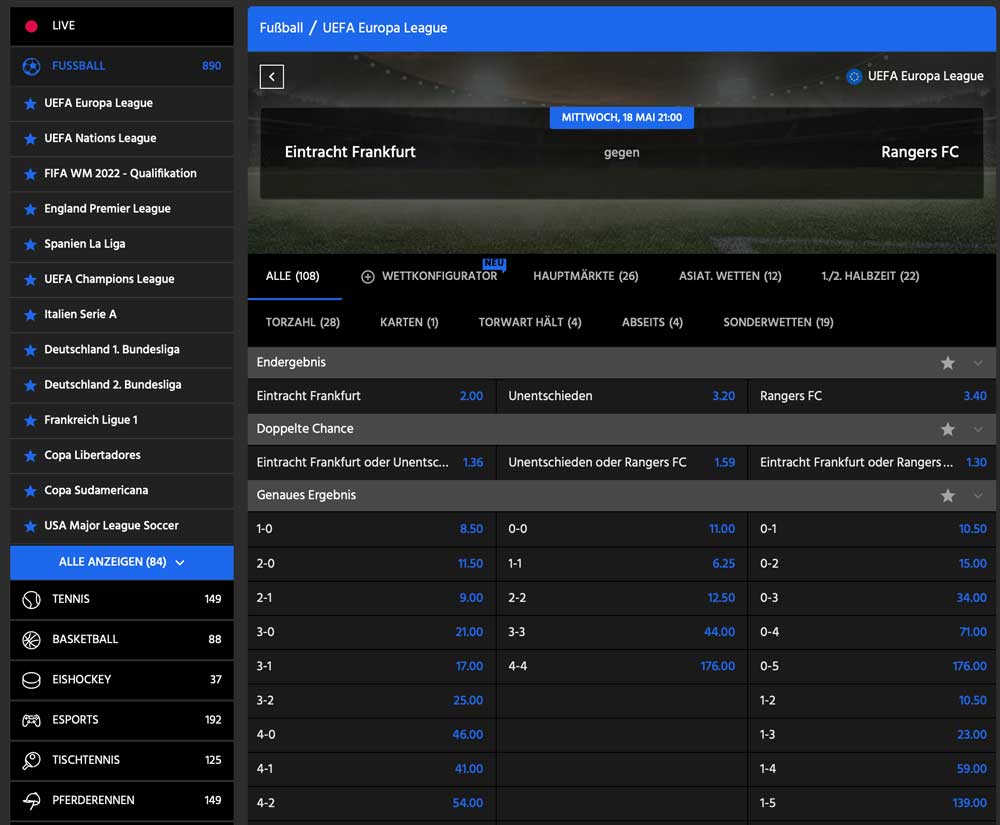Click the star beside Copa Sudamericana
Image resolution: width=1000 pixels, height=825 pixels.
30,491
